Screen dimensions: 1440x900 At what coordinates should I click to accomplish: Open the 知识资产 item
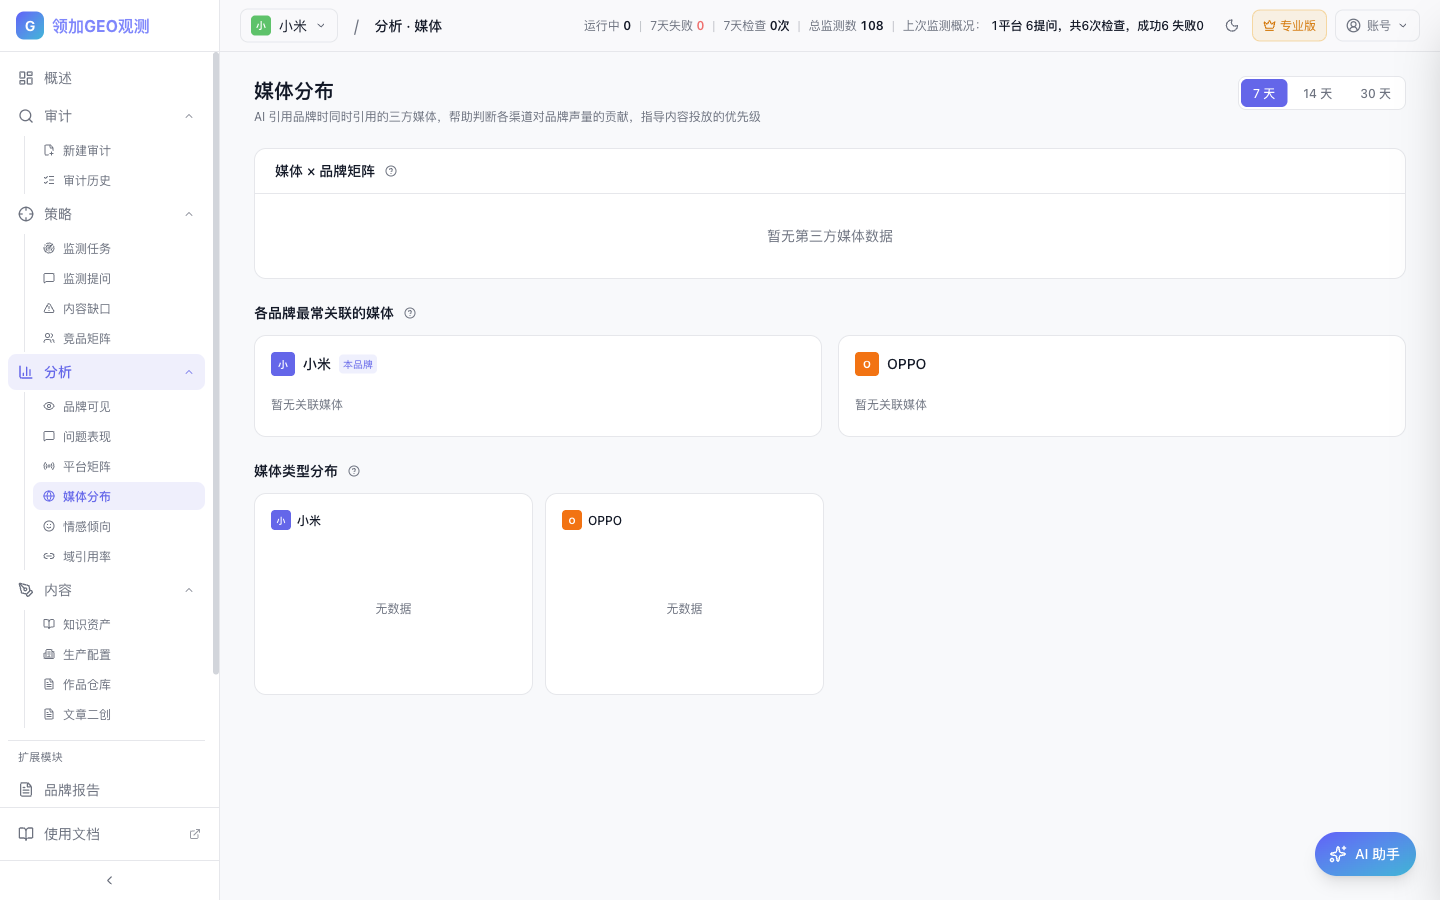tap(119, 624)
